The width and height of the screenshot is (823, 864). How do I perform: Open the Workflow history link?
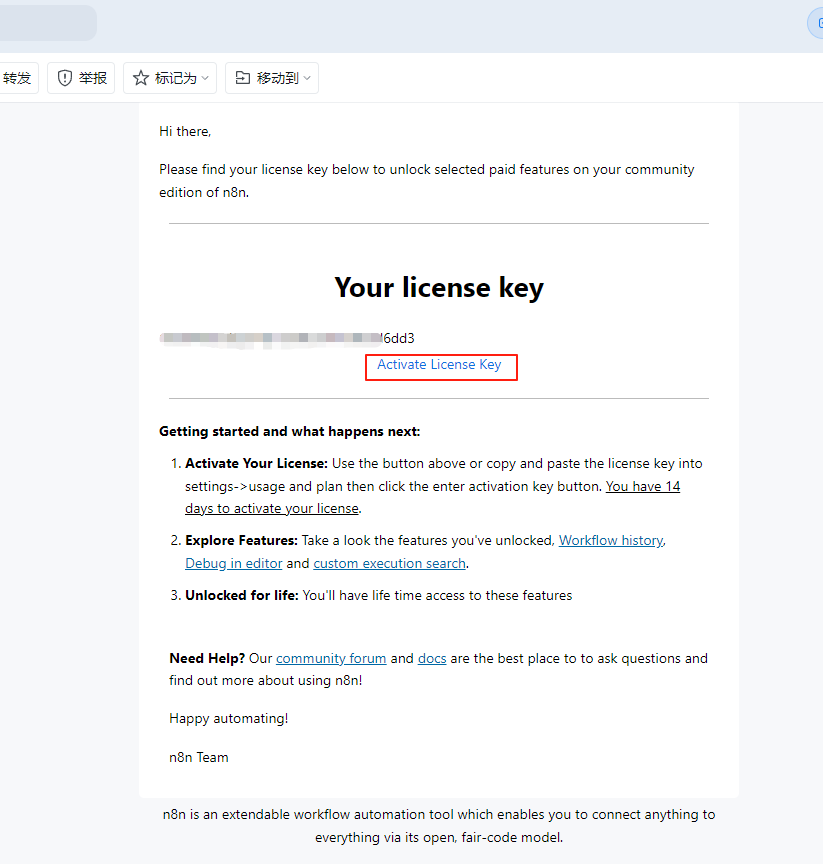[611, 540]
